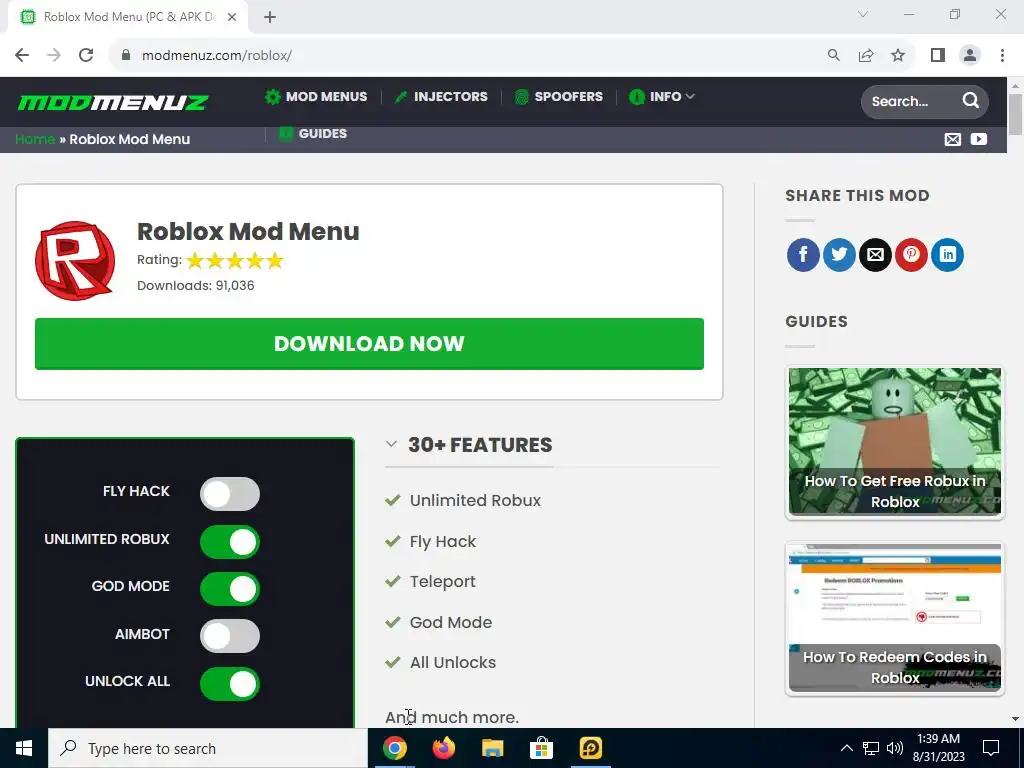
Task: Open the Injectors nav item
Action: 441,97
